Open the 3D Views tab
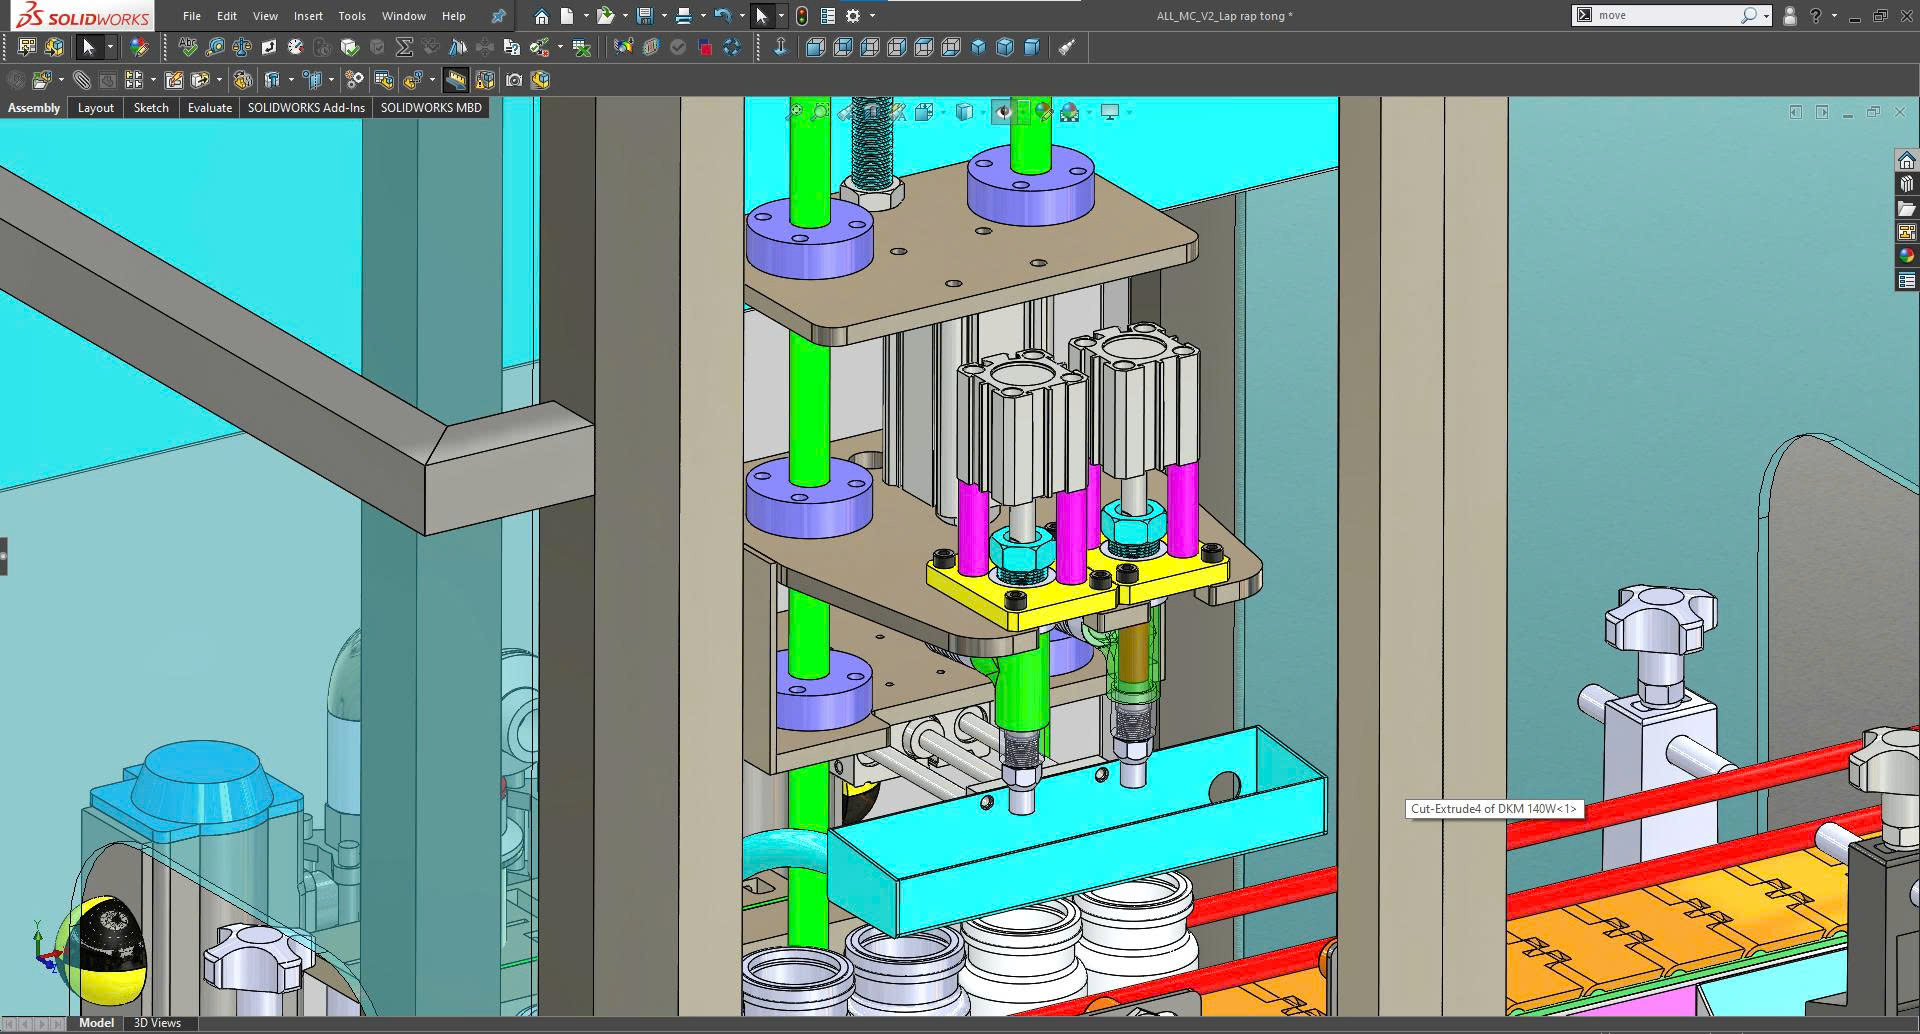 157,1023
